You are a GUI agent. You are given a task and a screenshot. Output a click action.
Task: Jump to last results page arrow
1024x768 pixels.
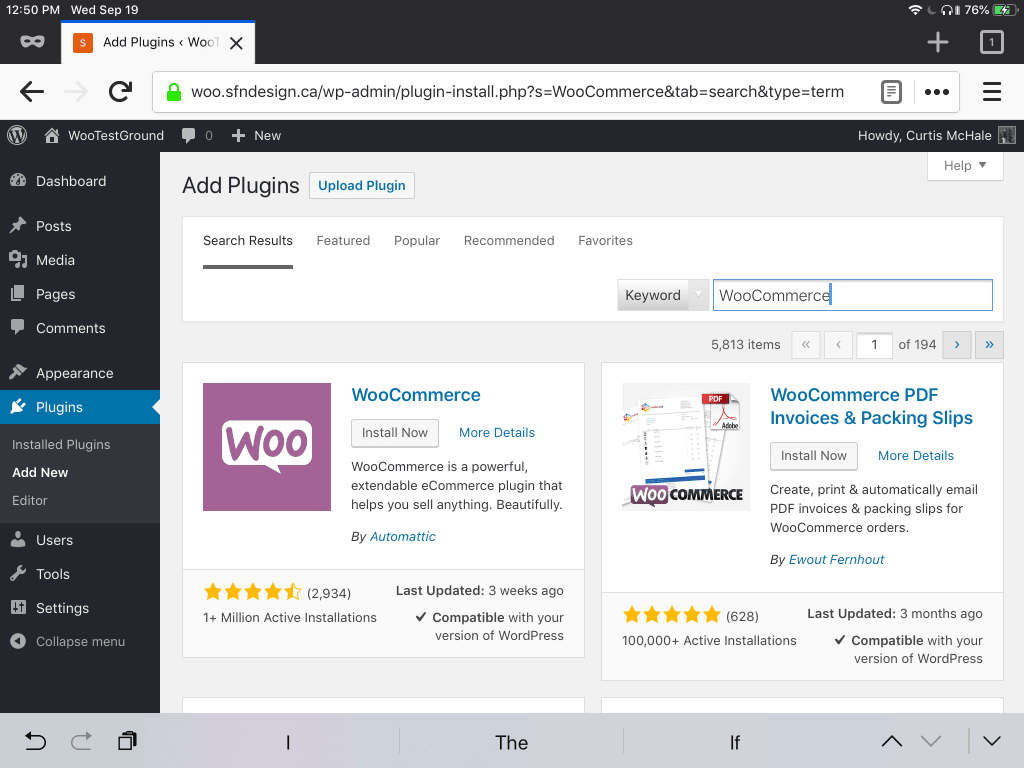click(989, 344)
